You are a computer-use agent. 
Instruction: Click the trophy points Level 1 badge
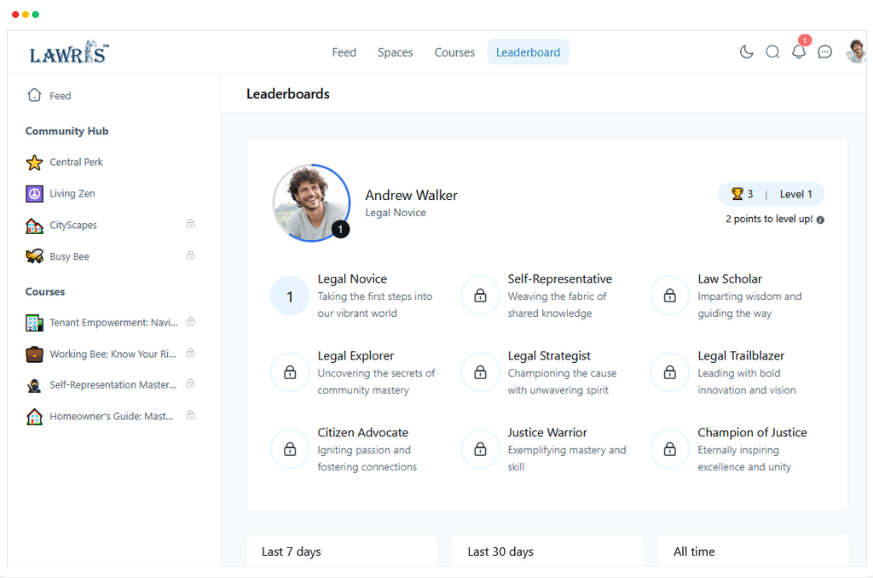click(771, 194)
